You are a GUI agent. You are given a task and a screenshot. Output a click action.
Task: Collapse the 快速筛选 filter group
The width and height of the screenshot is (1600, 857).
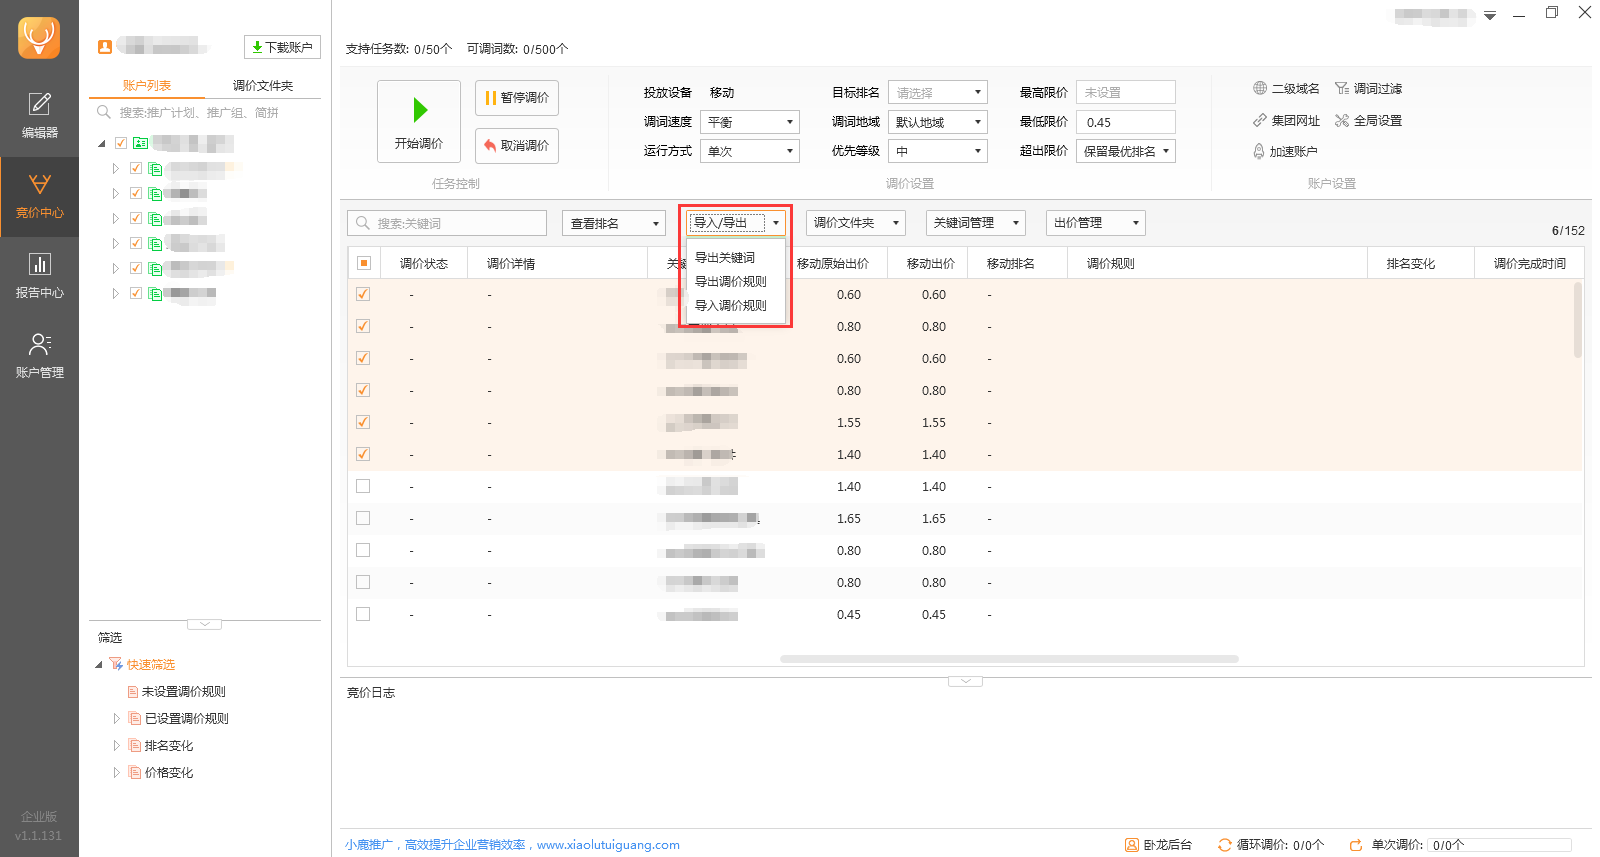pos(99,664)
